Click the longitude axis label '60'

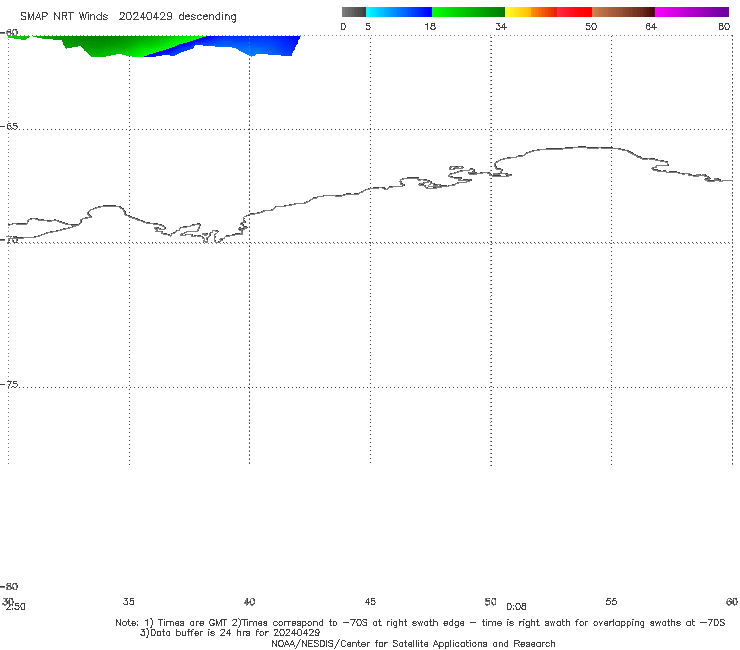click(x=732, y=601)
